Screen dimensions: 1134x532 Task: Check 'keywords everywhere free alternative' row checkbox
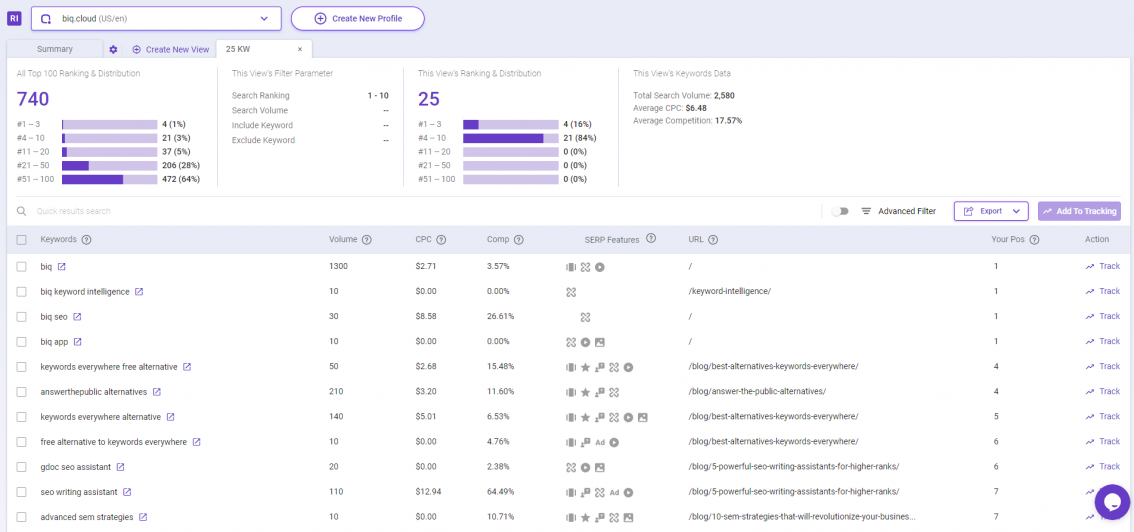(x=22, y=366)
